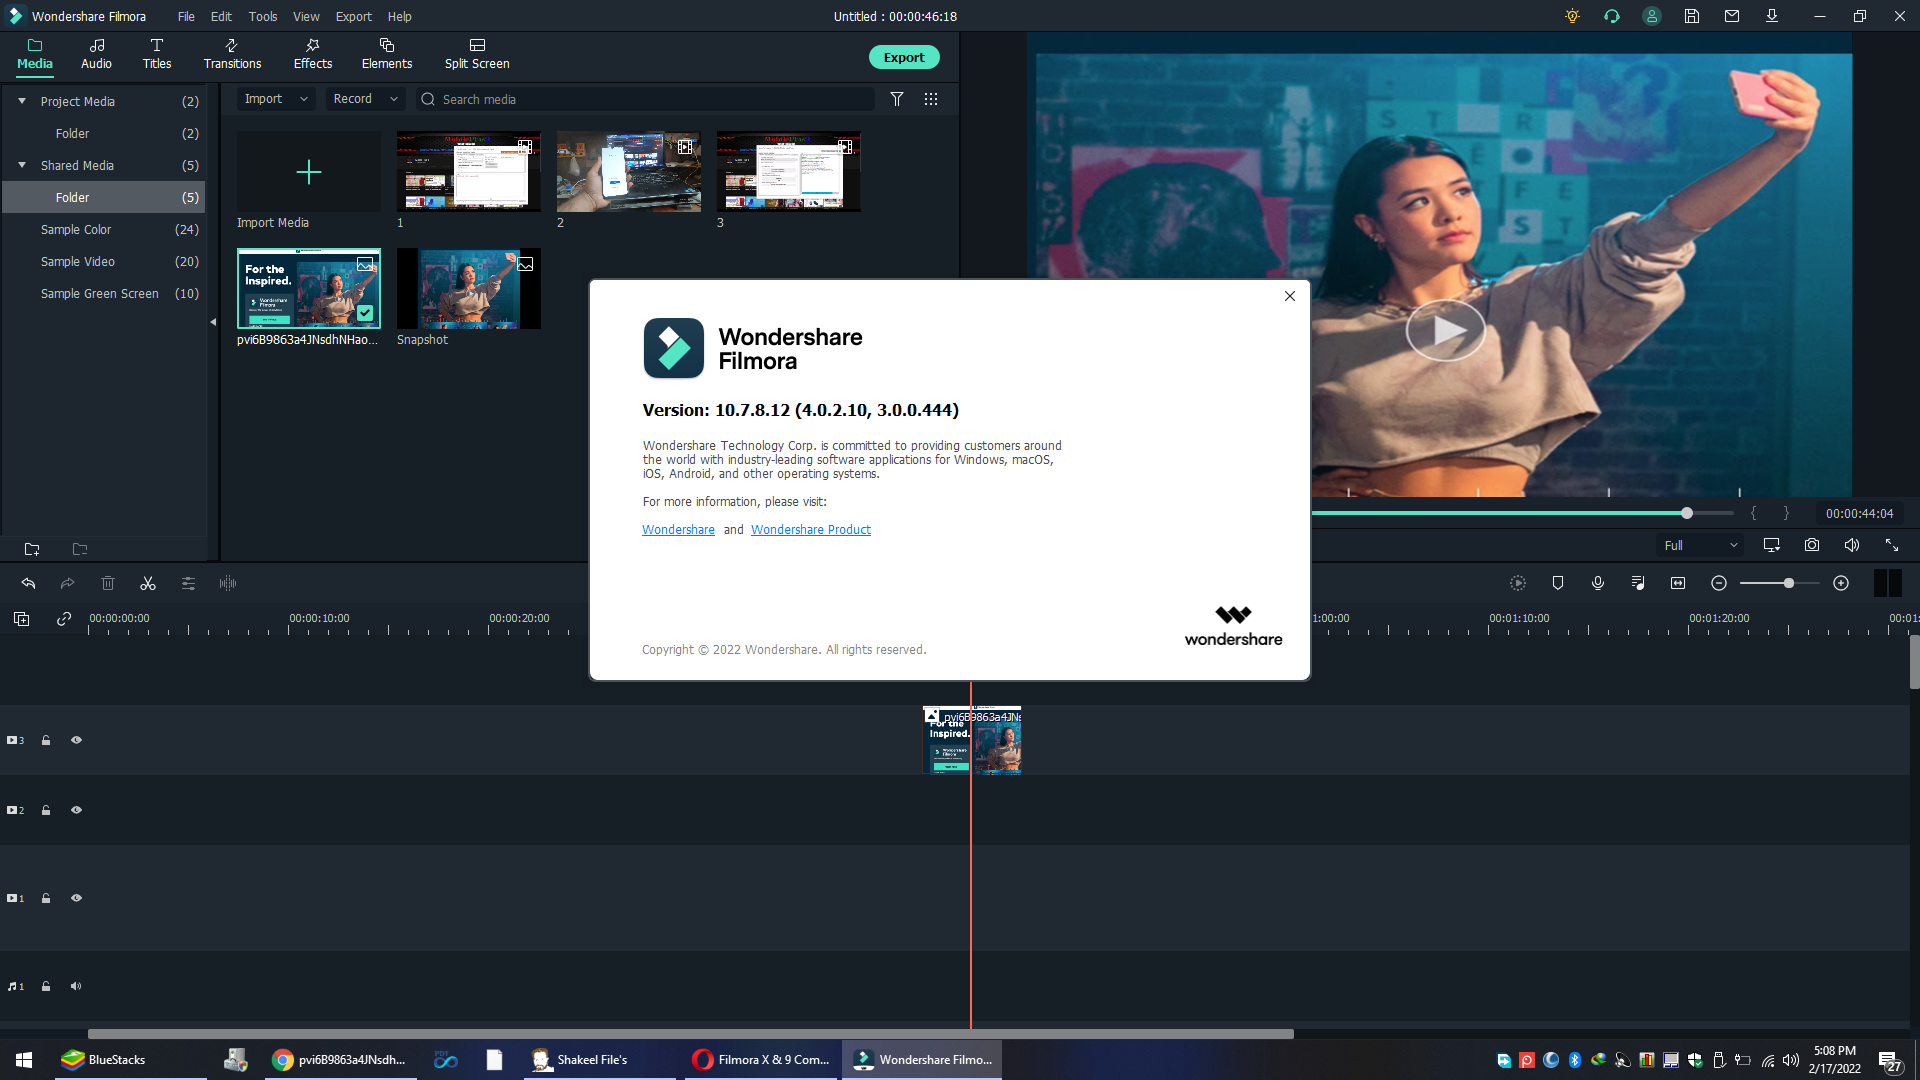
Task: Hide video track 2 with eye icon
Action: 76,810
